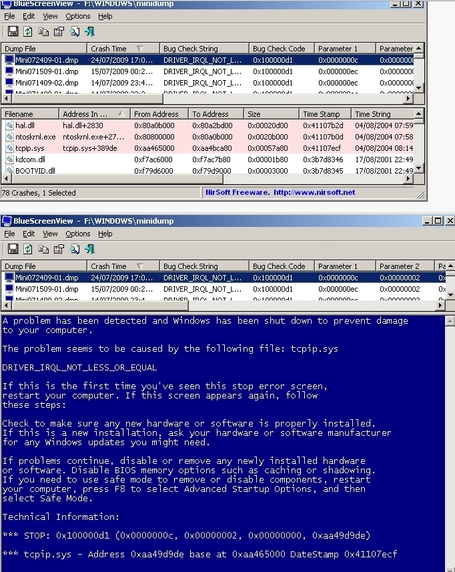Click Parameter 2 column header in blue-screen window

(x=405, y=266)
